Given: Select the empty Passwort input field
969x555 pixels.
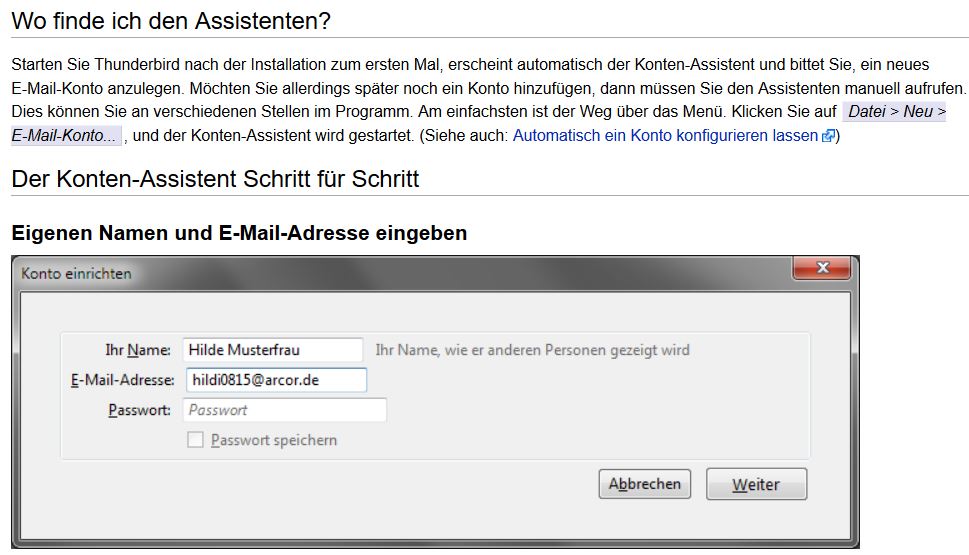Looking at the screenshot, I should [285, 410].
